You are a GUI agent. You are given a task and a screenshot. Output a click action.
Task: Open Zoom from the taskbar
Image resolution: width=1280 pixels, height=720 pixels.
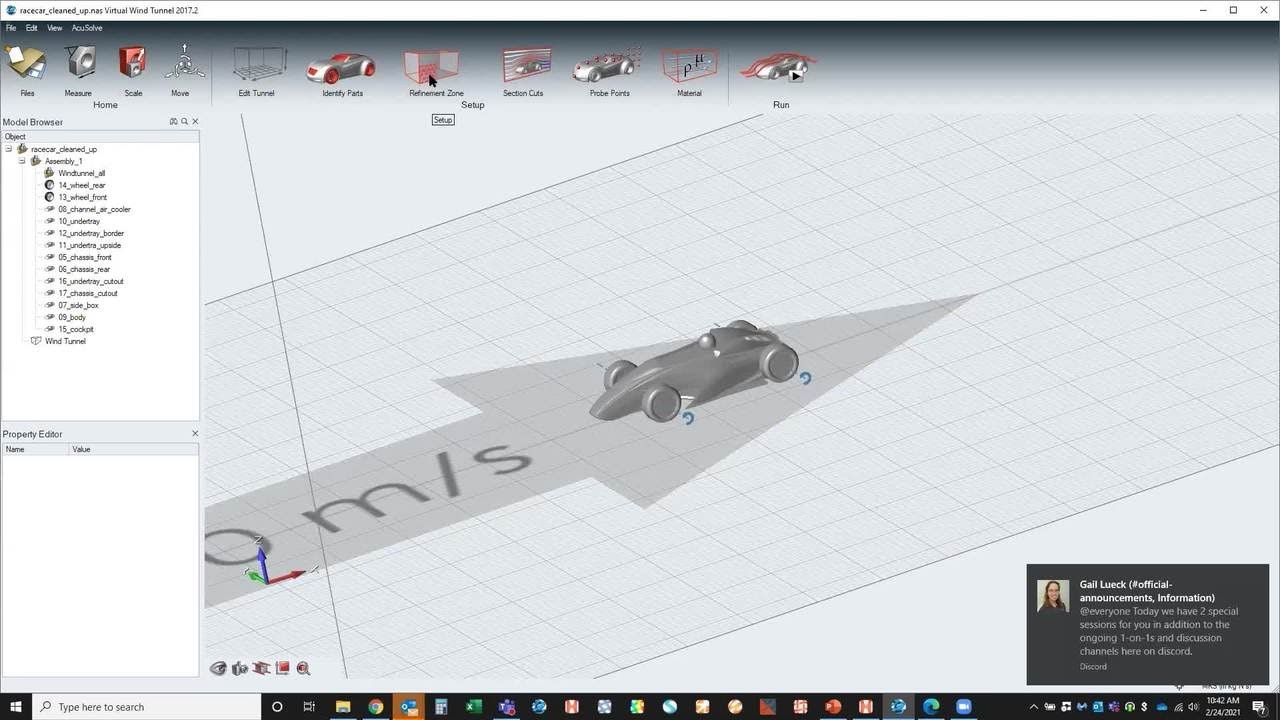[x=964, y=706]
